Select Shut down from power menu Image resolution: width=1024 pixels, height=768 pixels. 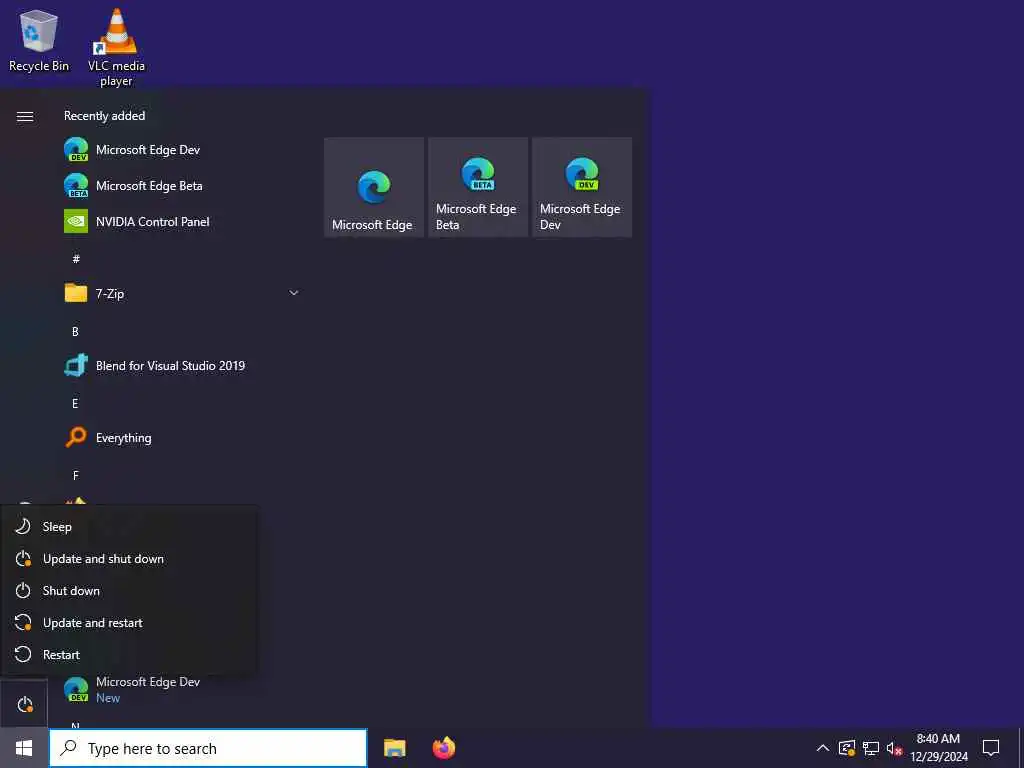[x=129, y=590]
